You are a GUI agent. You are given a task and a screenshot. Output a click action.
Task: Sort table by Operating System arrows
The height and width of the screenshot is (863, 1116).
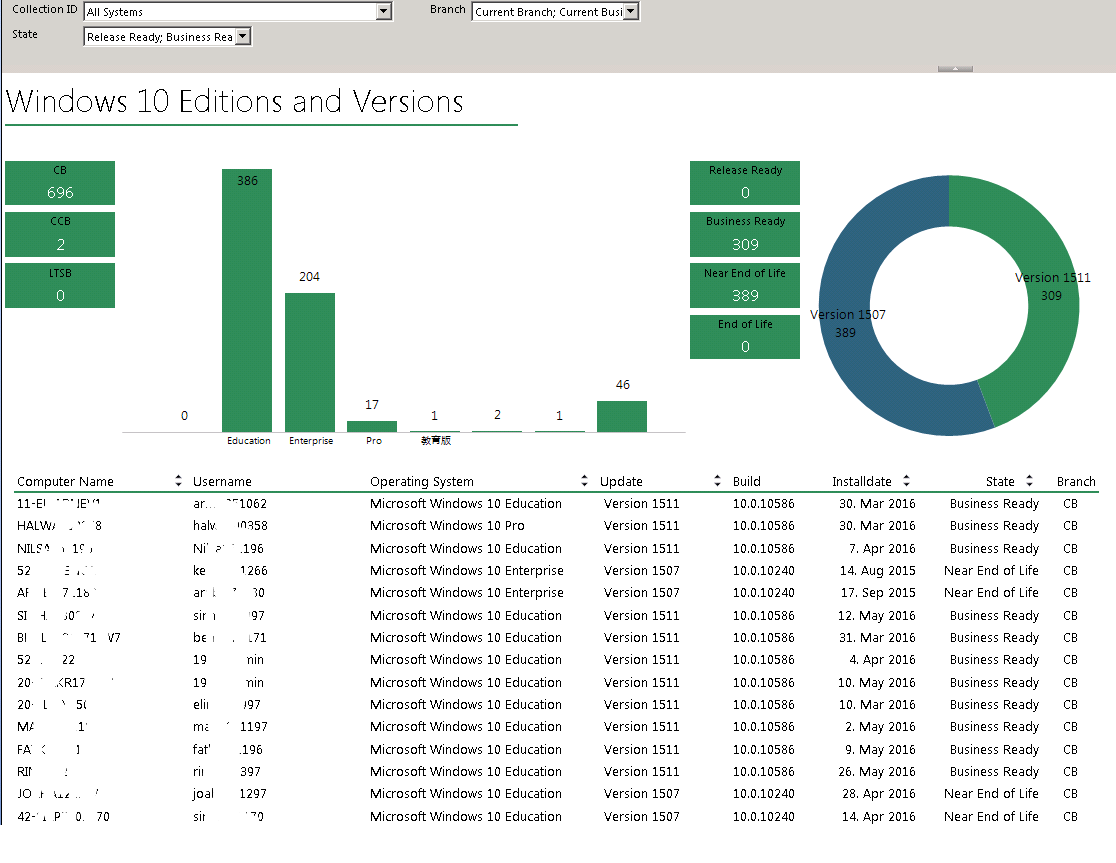(584, 481)
